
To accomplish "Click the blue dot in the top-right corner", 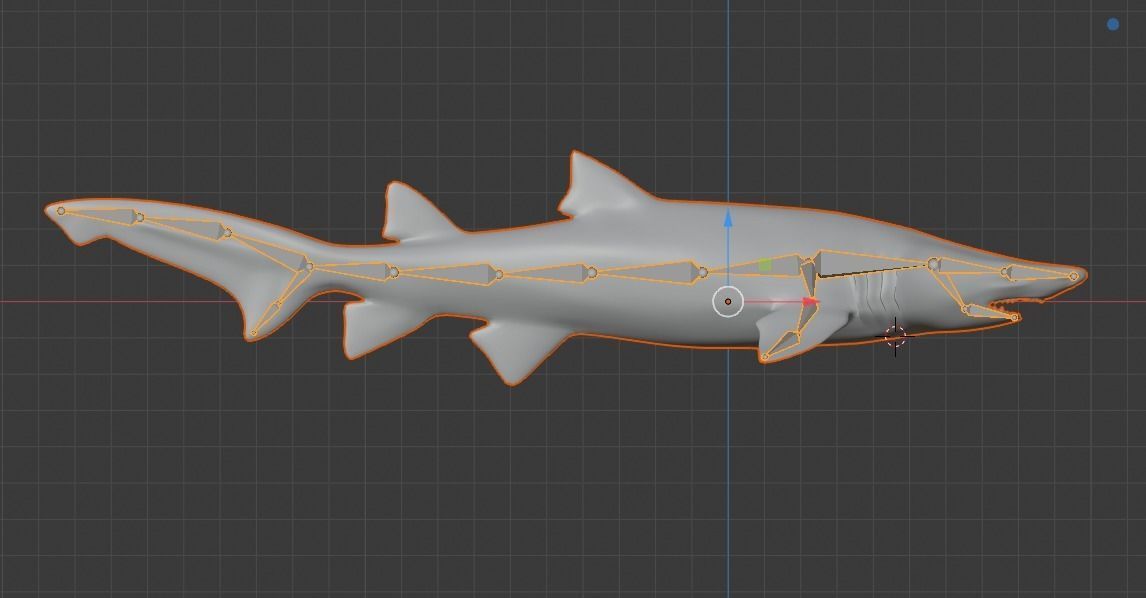I will [1112, 25].
